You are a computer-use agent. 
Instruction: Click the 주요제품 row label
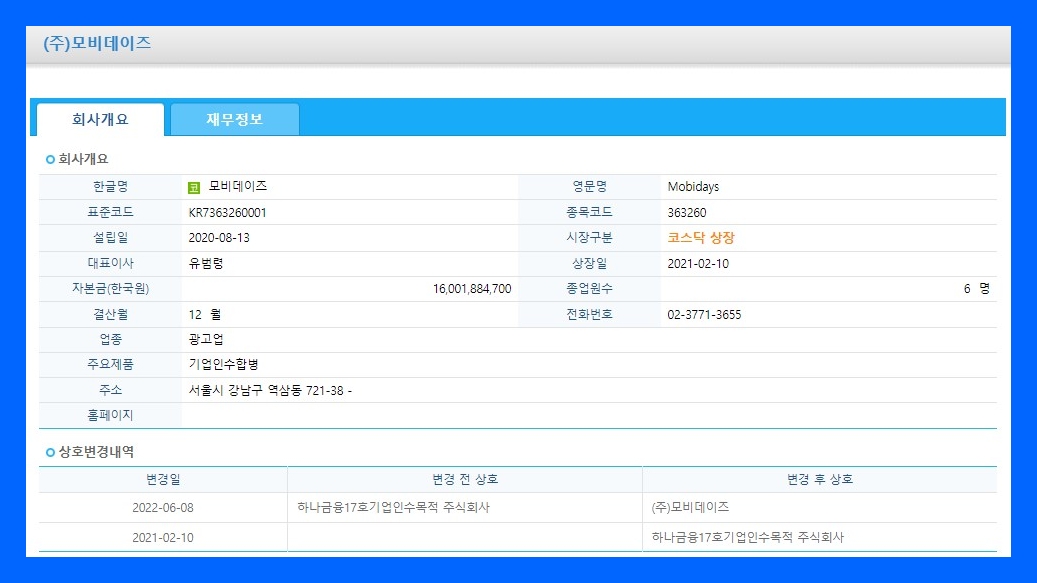[x=110, y=365]
